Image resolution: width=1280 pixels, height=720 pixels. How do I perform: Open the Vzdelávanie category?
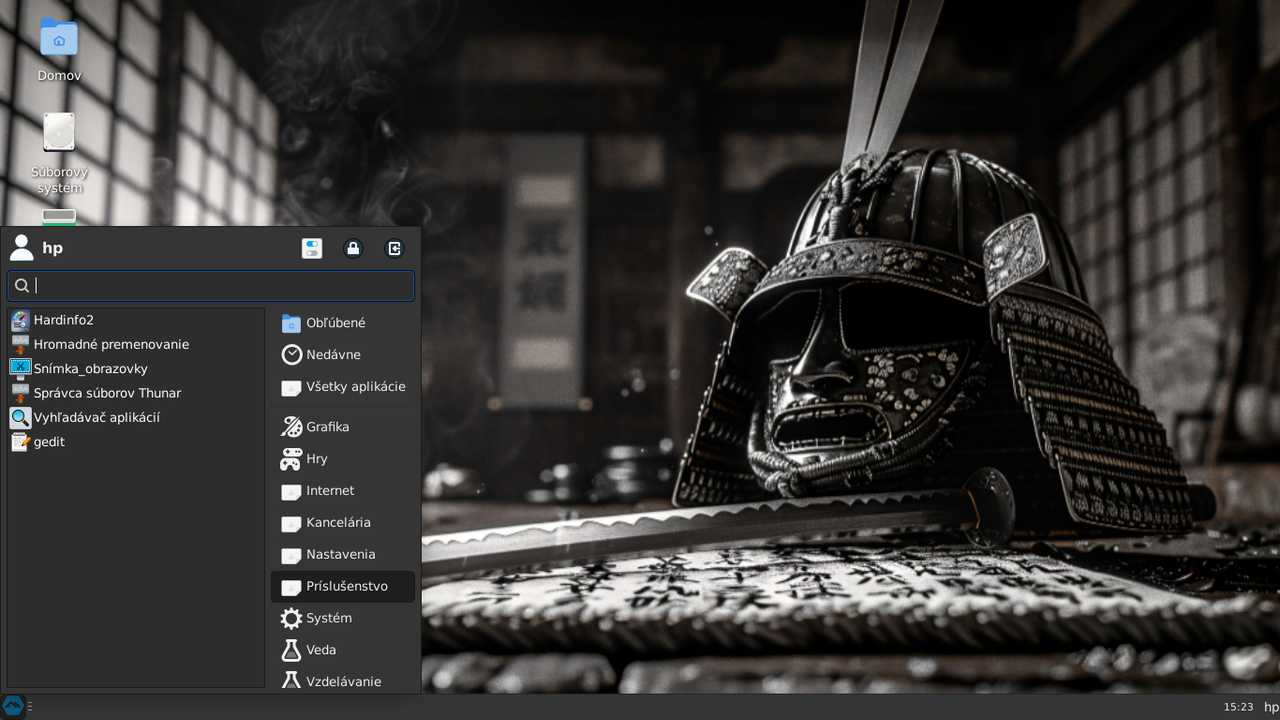point(343,680)
